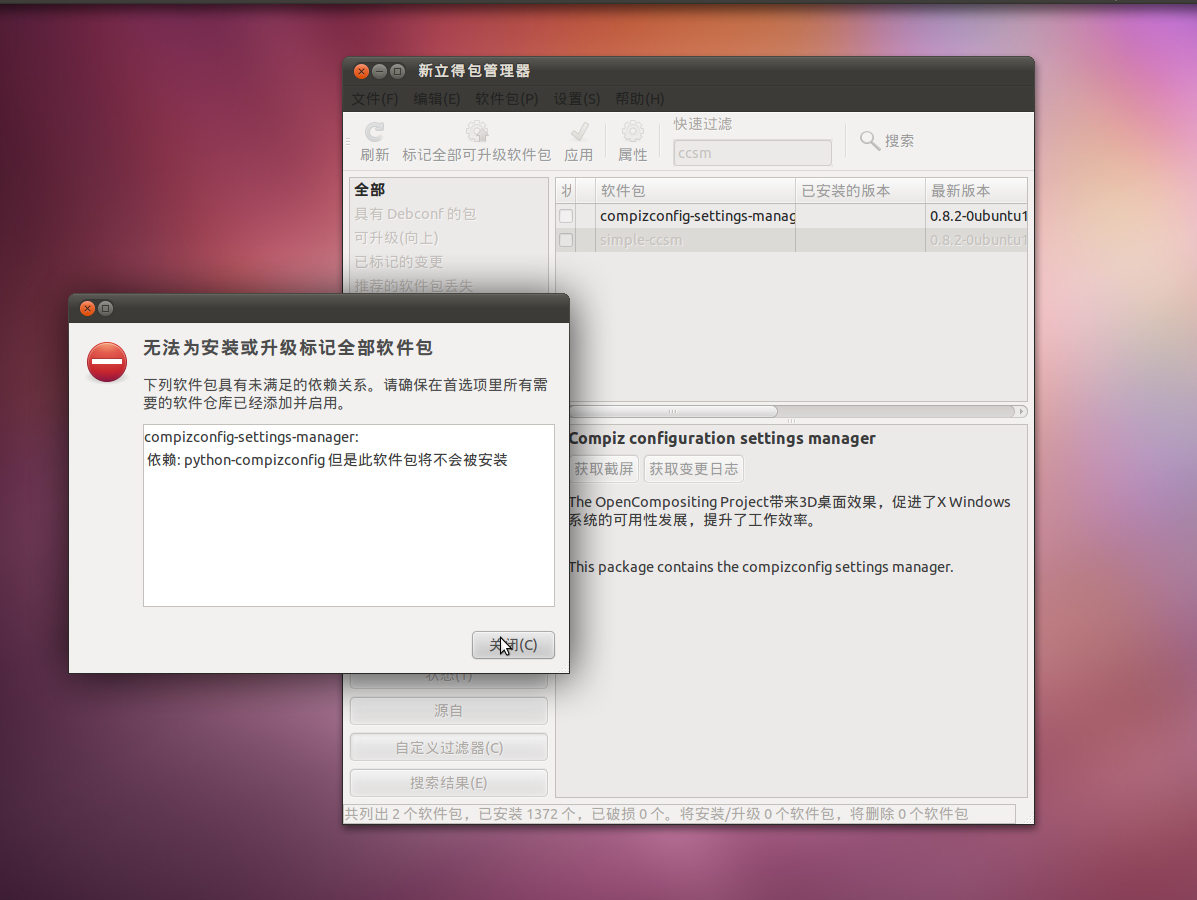Tick the checkbox for simple-ccsm package

click(566, 240)
